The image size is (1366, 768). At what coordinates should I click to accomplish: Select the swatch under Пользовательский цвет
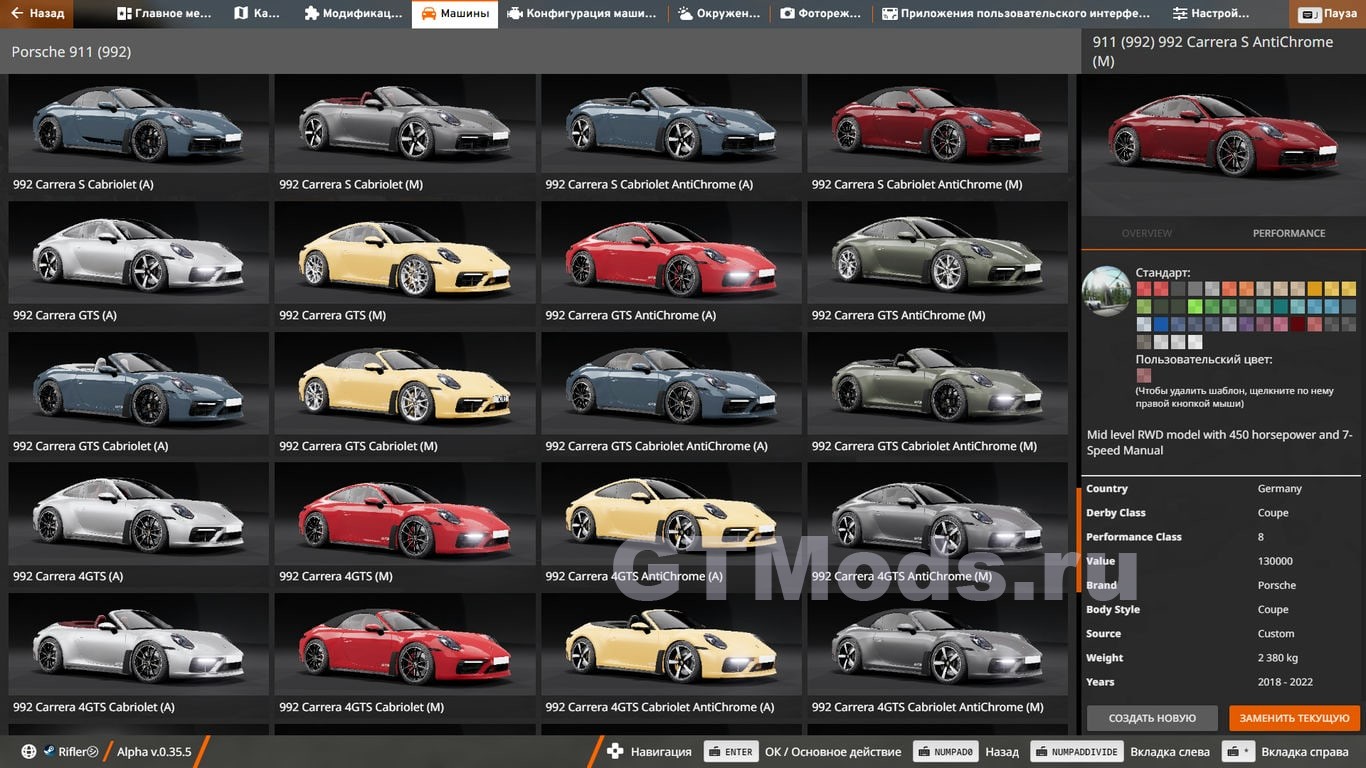point(1144,375)
